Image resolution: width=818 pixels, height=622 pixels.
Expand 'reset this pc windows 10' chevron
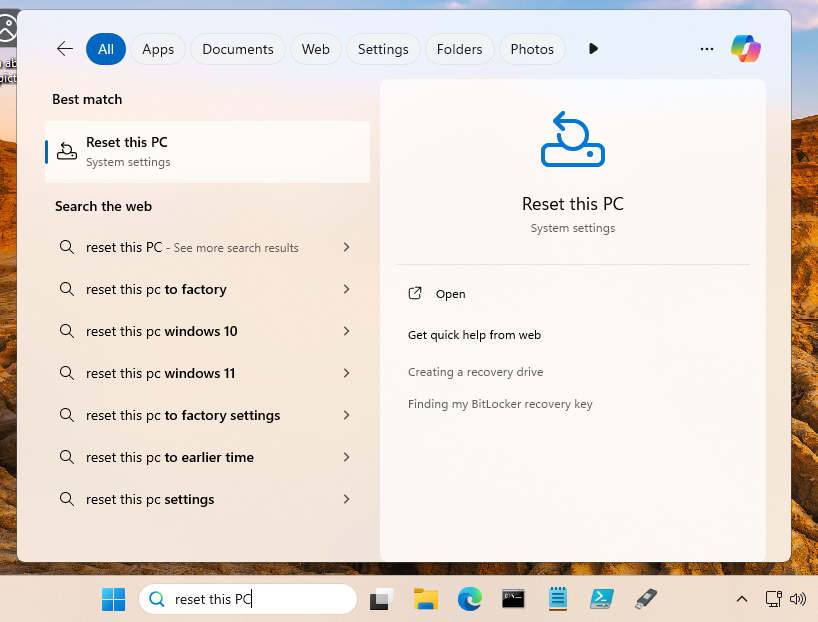tap(346, 331)
